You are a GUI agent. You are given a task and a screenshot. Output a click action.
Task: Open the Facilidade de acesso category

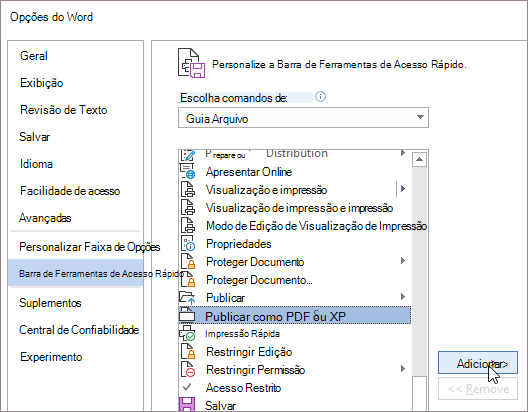(76, 191)
